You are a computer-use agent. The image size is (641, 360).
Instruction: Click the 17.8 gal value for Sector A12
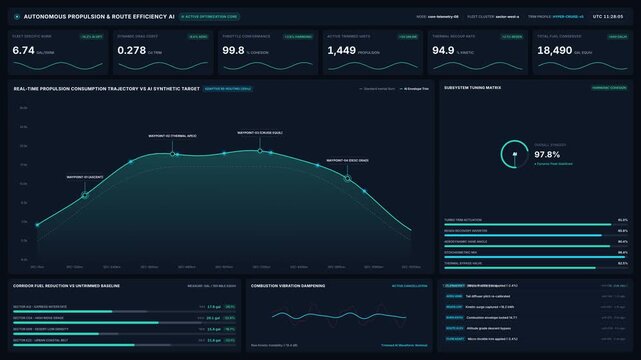click(214, 306)
